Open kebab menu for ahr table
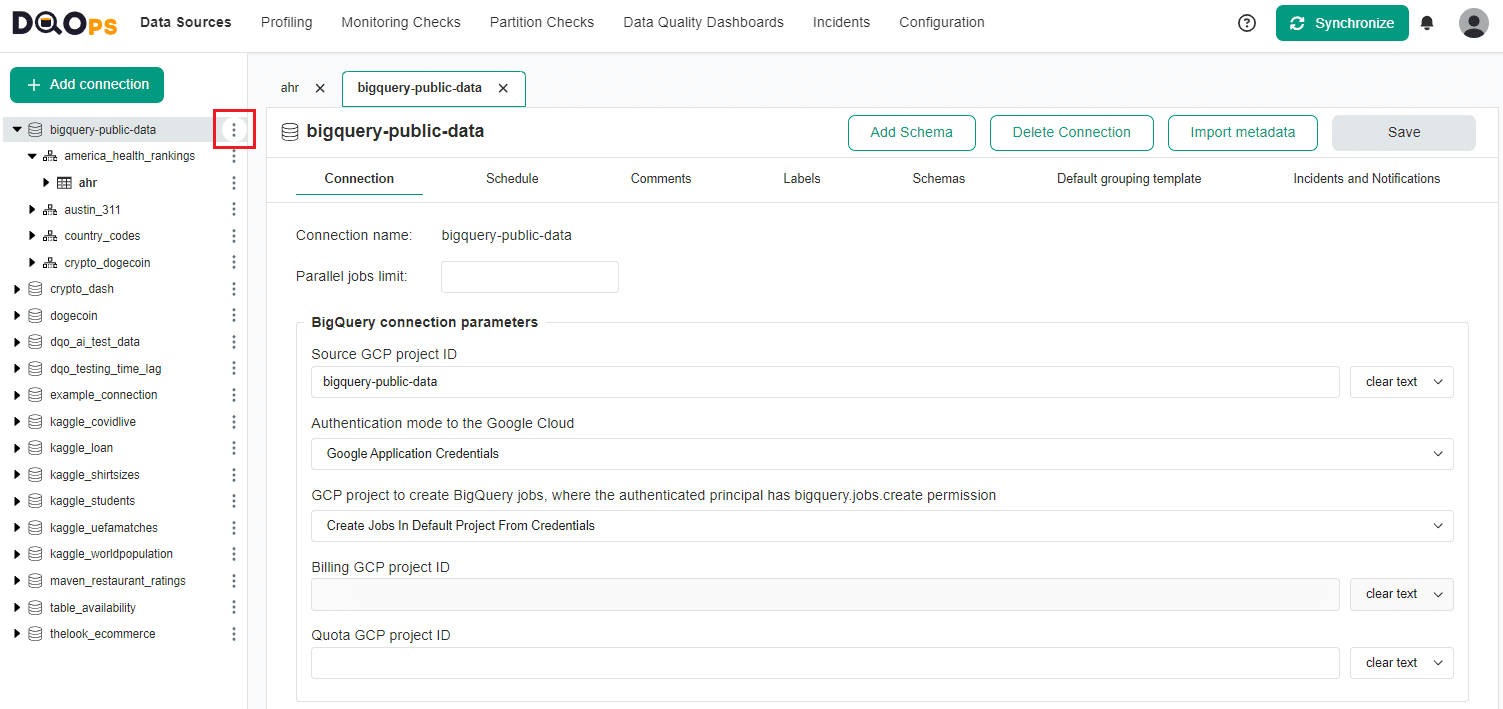1503x709 pixels. click(x=234, y=183)
